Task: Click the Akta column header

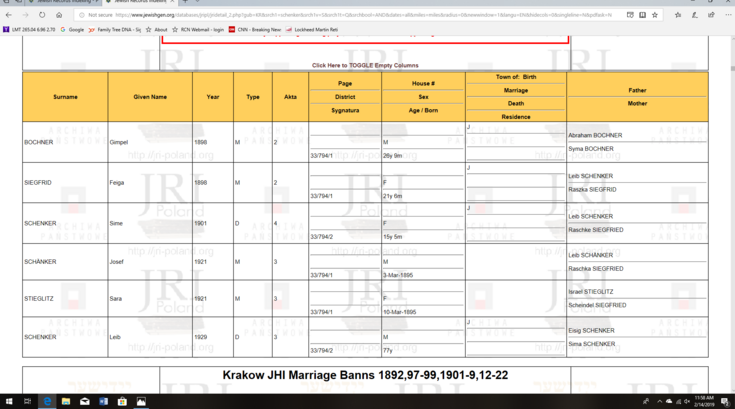Action: tap(290, 97)
